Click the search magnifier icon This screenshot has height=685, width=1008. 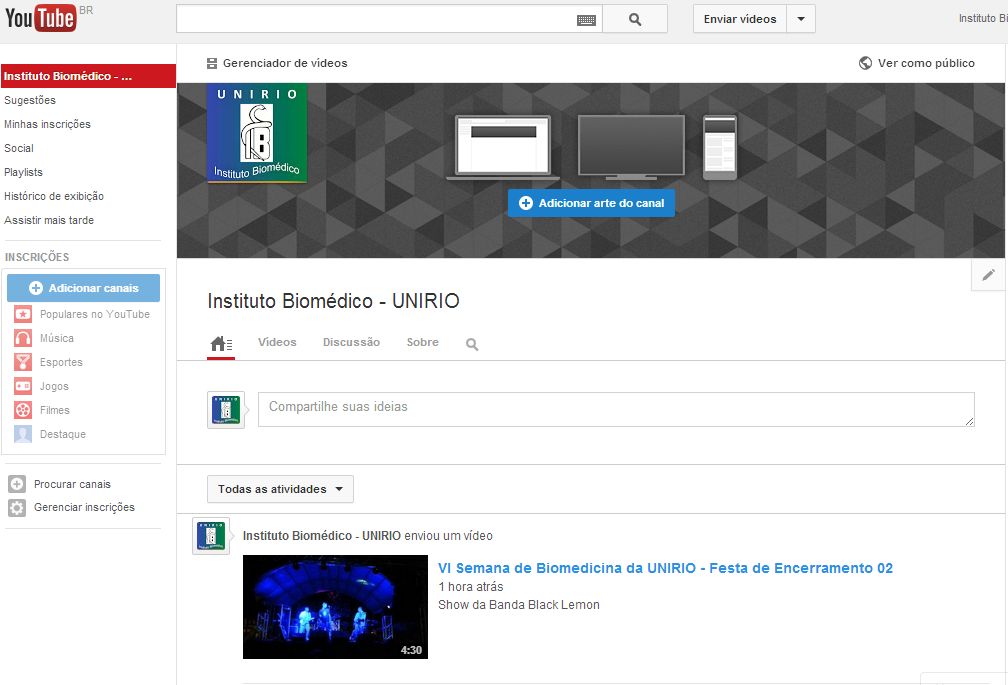(x=634, y=18)
